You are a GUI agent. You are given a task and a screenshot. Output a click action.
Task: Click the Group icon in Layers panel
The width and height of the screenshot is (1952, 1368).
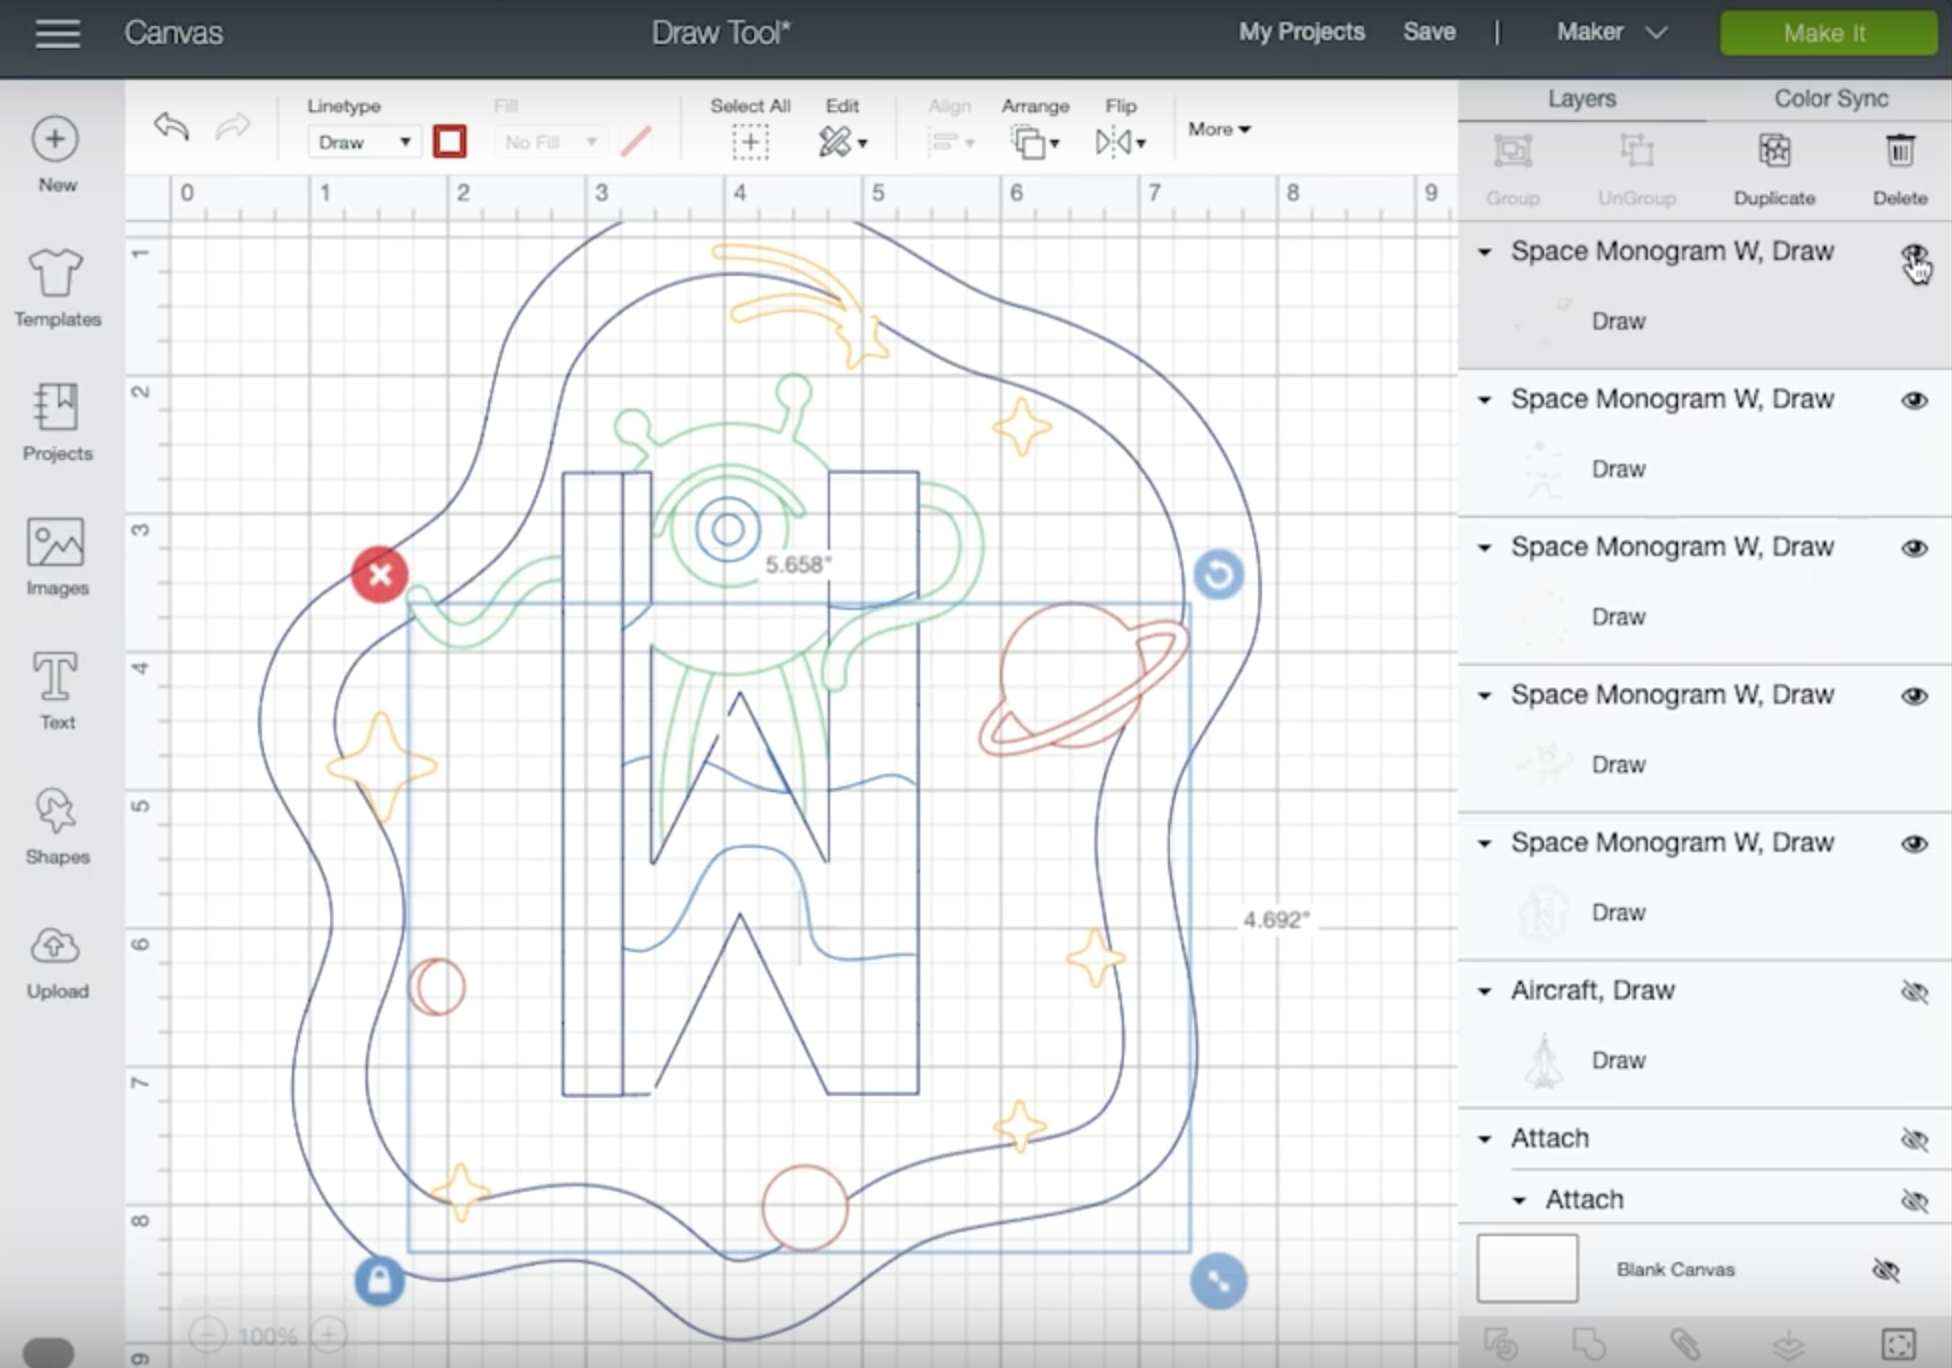click(x=1513, y=152)
